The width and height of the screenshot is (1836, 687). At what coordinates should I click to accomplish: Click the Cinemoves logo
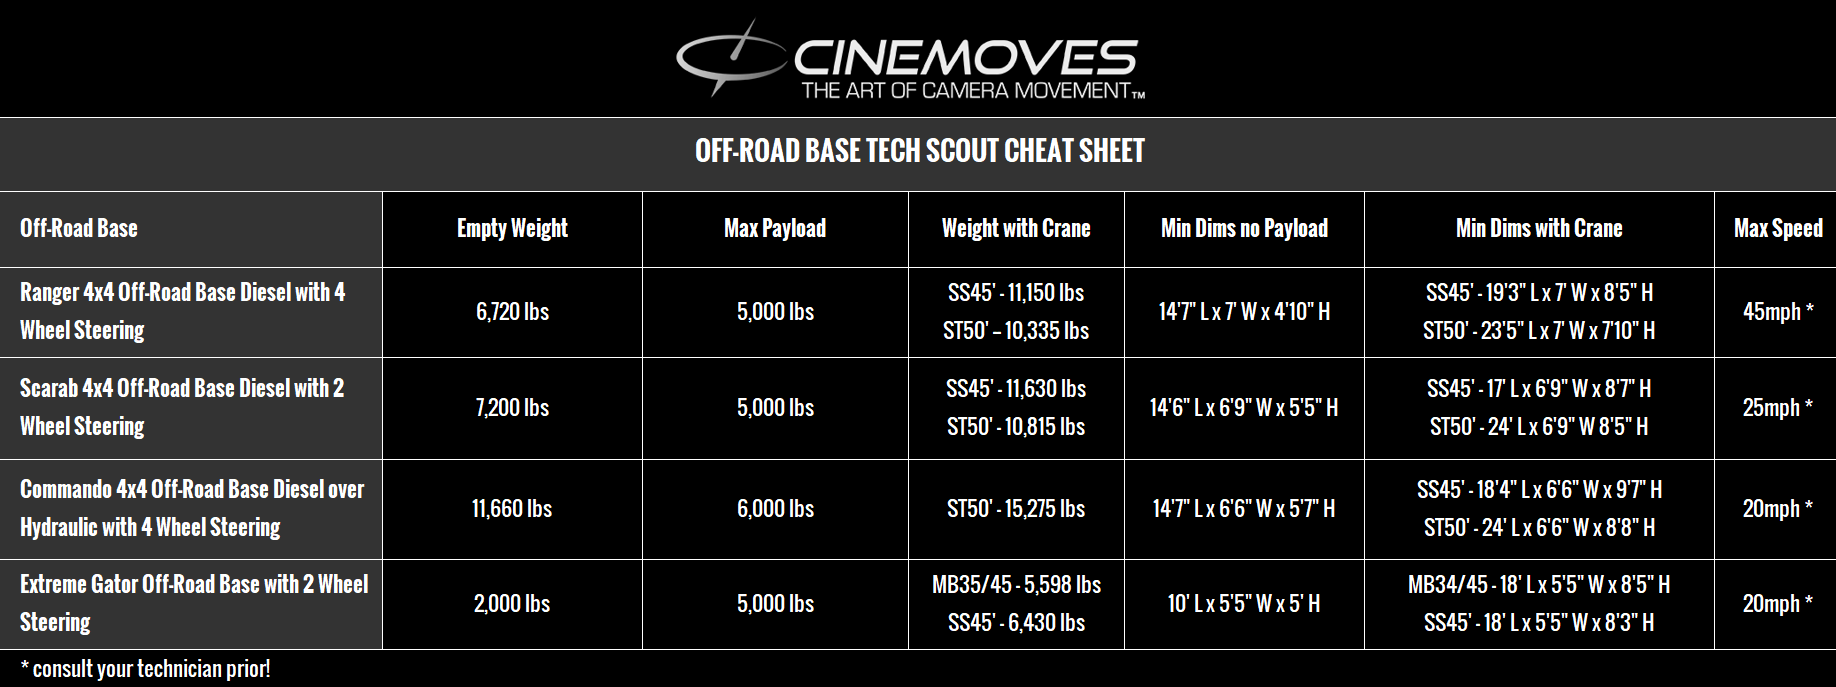pos(910,59)
